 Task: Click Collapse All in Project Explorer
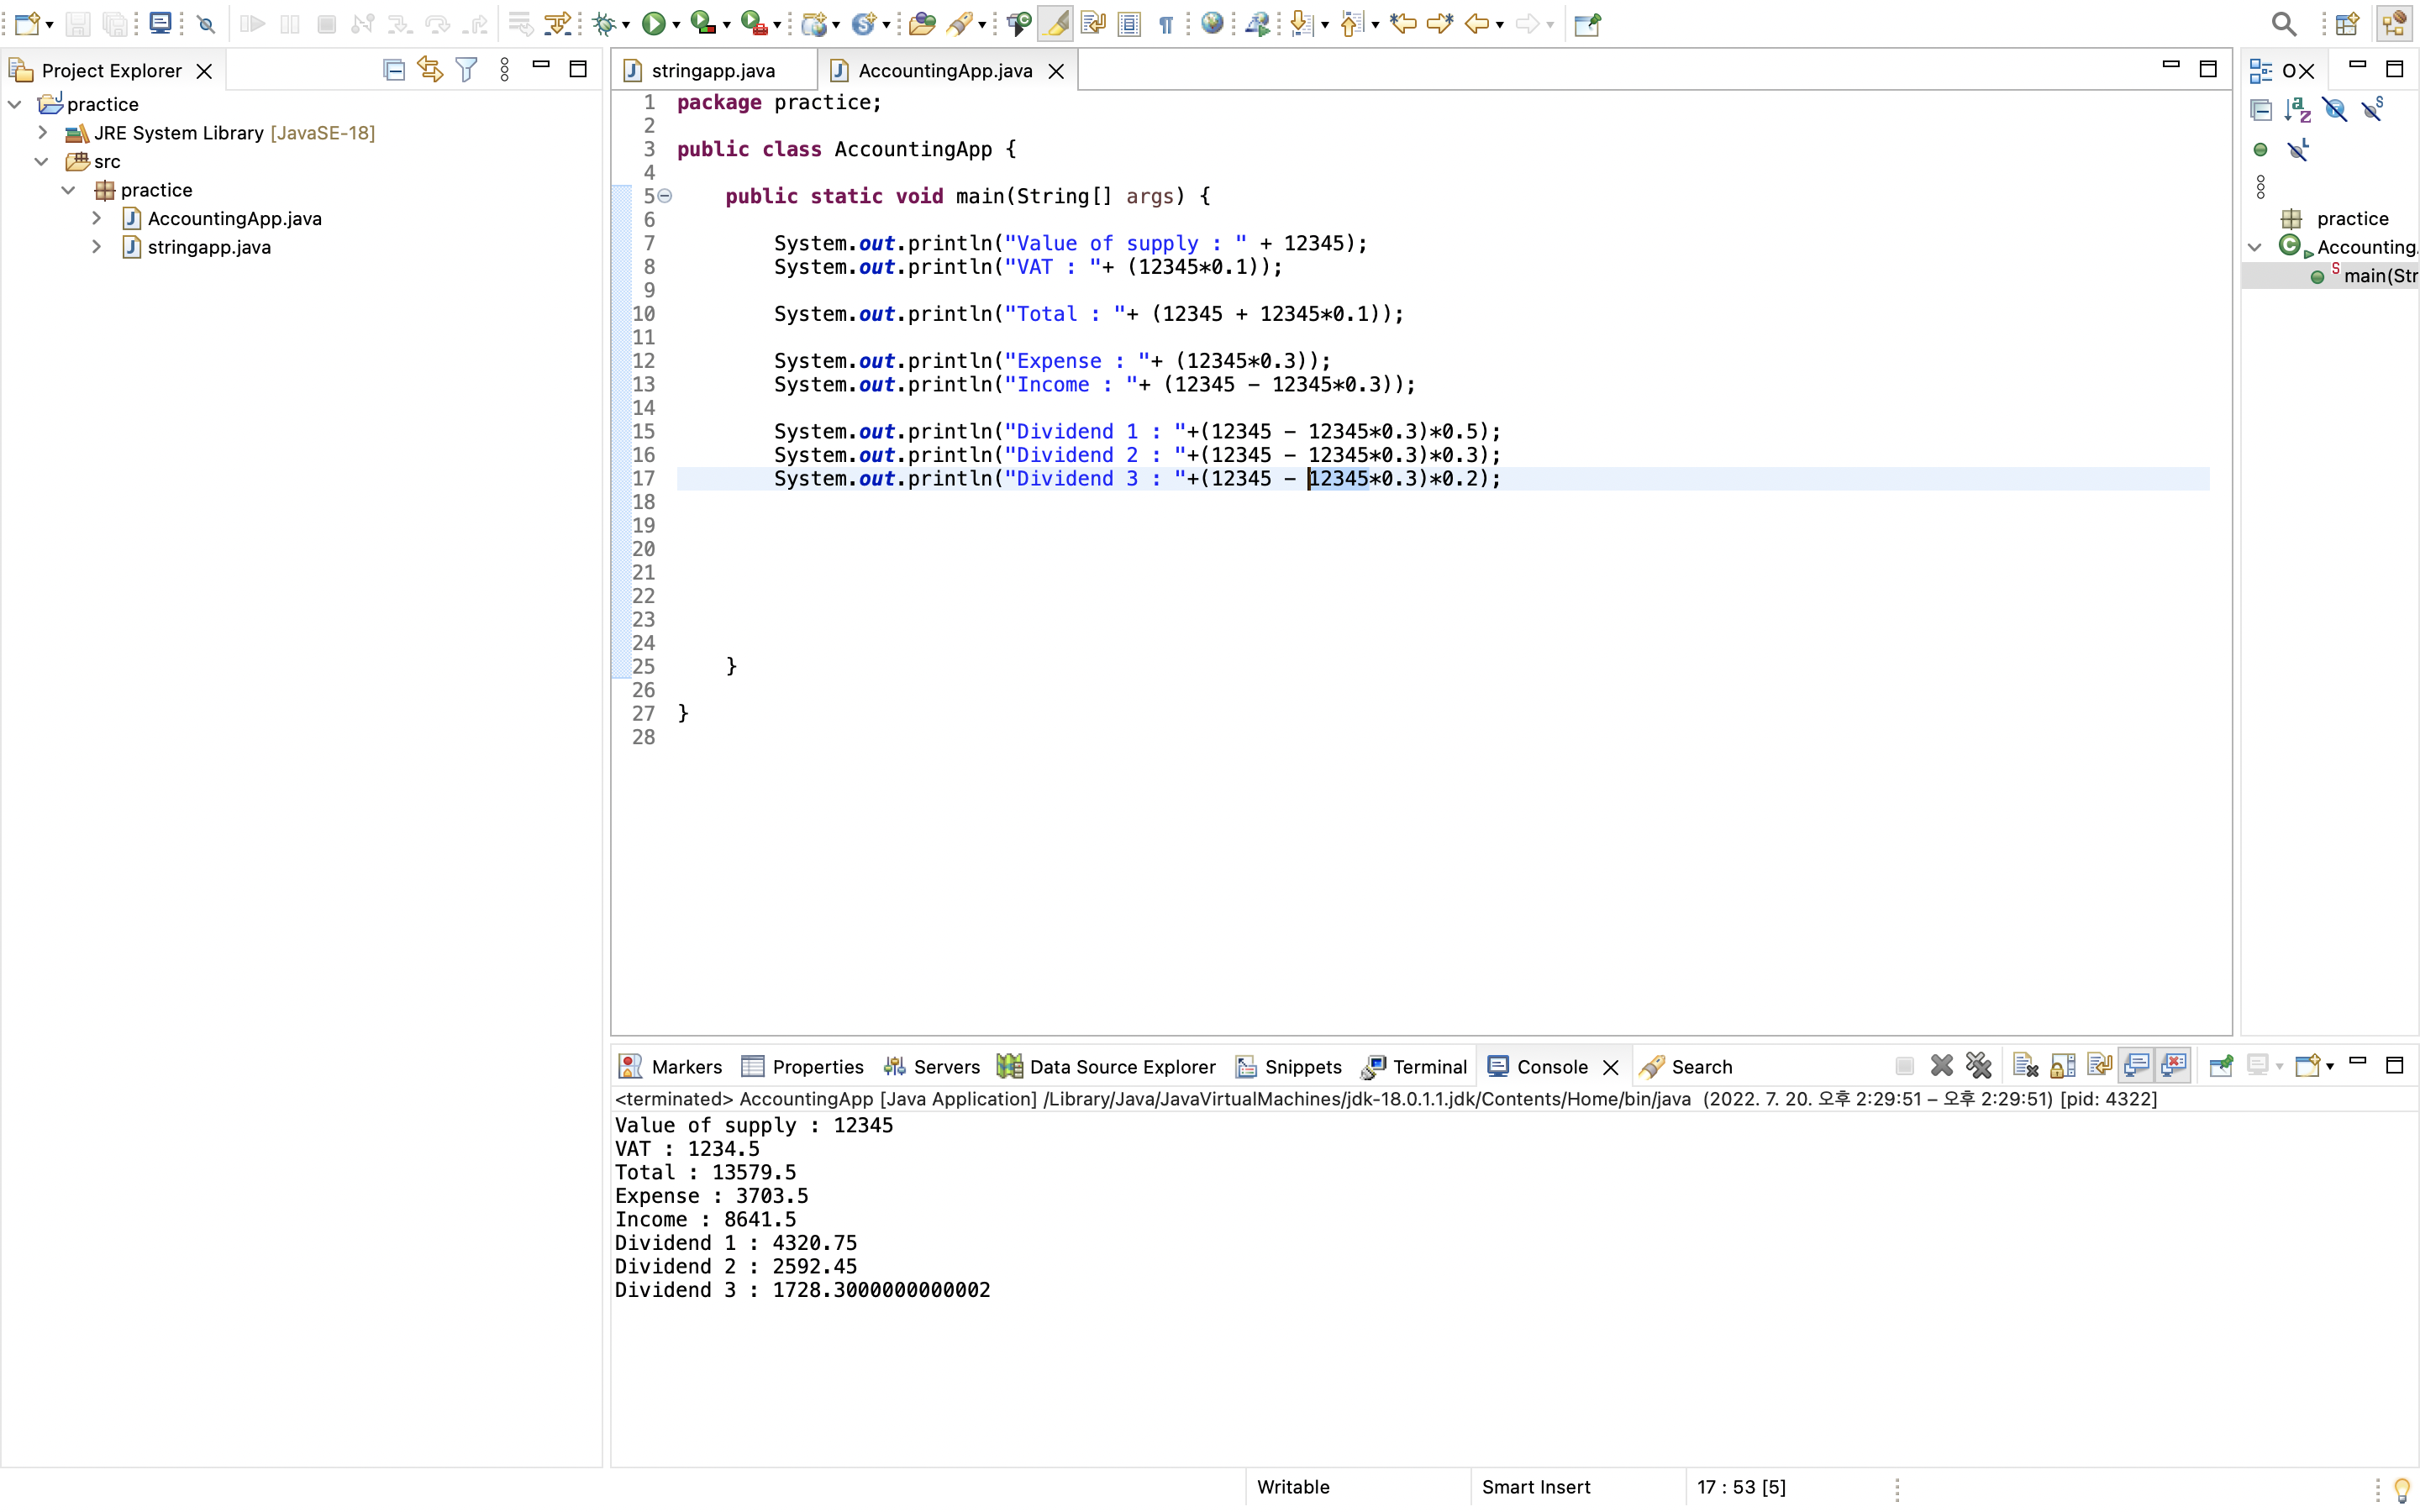click(394, 70)
